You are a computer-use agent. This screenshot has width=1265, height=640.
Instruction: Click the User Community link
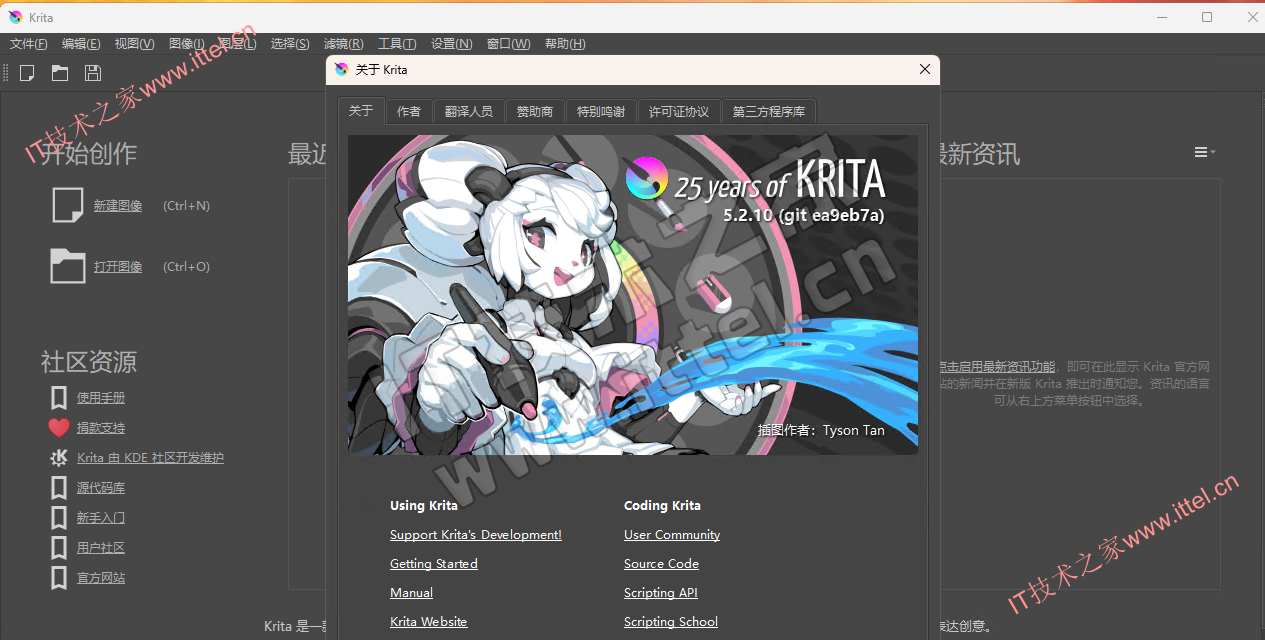coord(672,535)
